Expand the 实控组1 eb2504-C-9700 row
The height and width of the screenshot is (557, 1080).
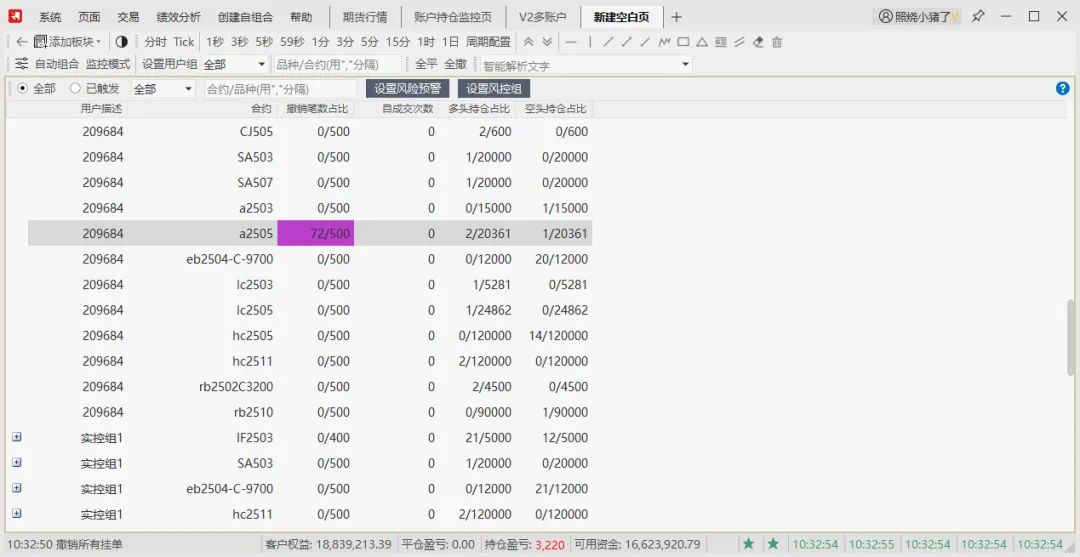[x=17, y=488]
